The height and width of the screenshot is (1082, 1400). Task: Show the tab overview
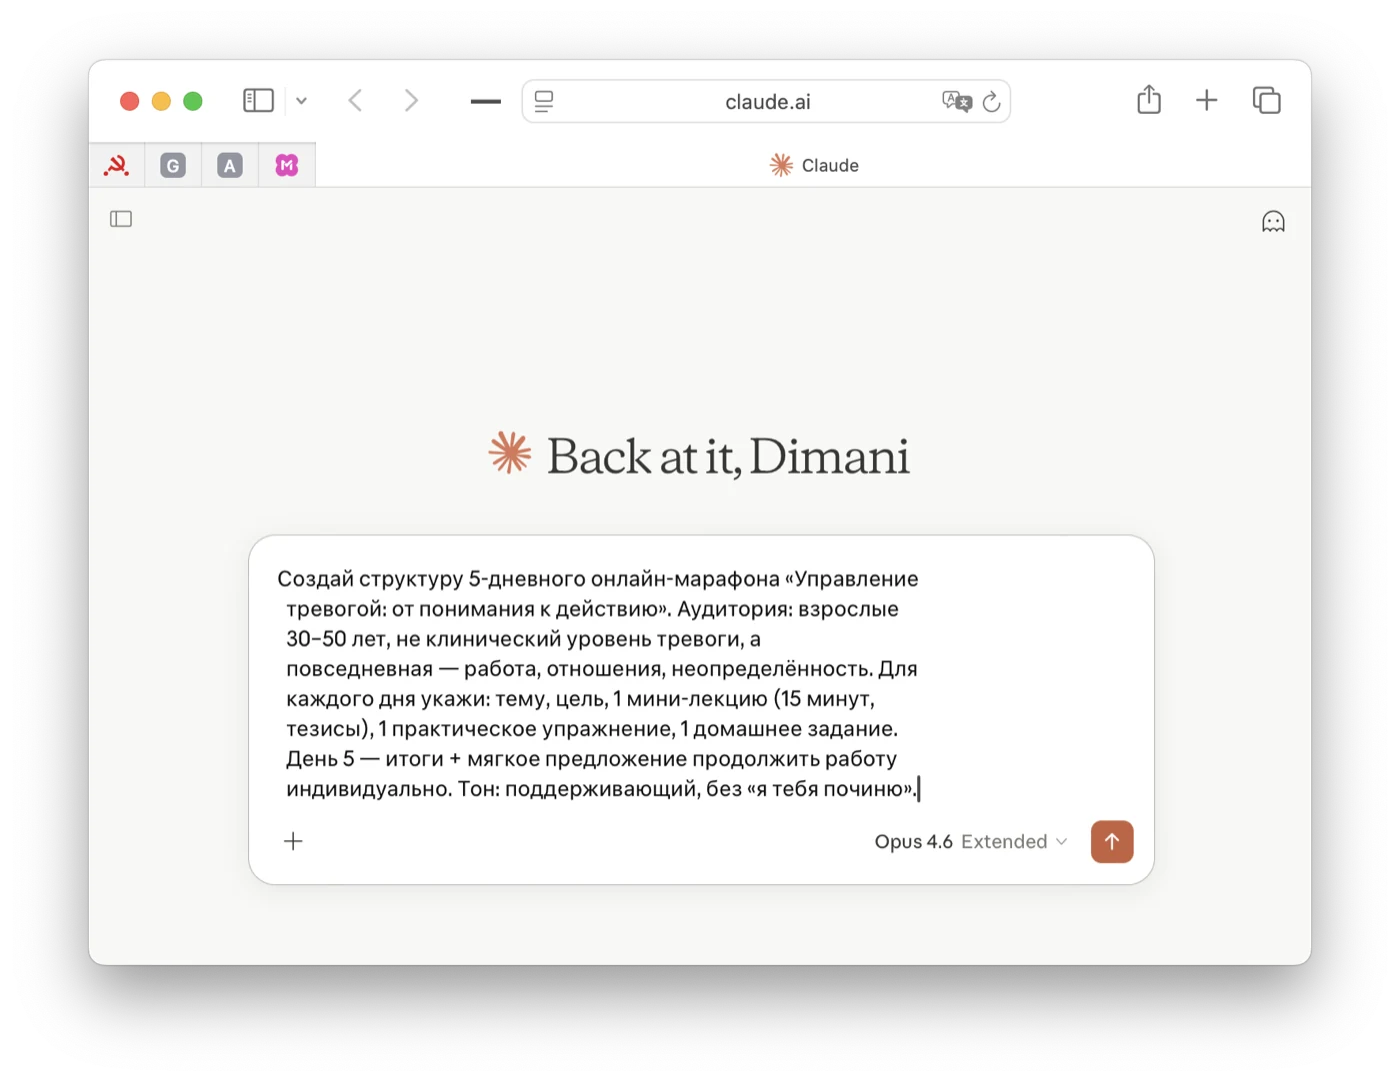1267,100
